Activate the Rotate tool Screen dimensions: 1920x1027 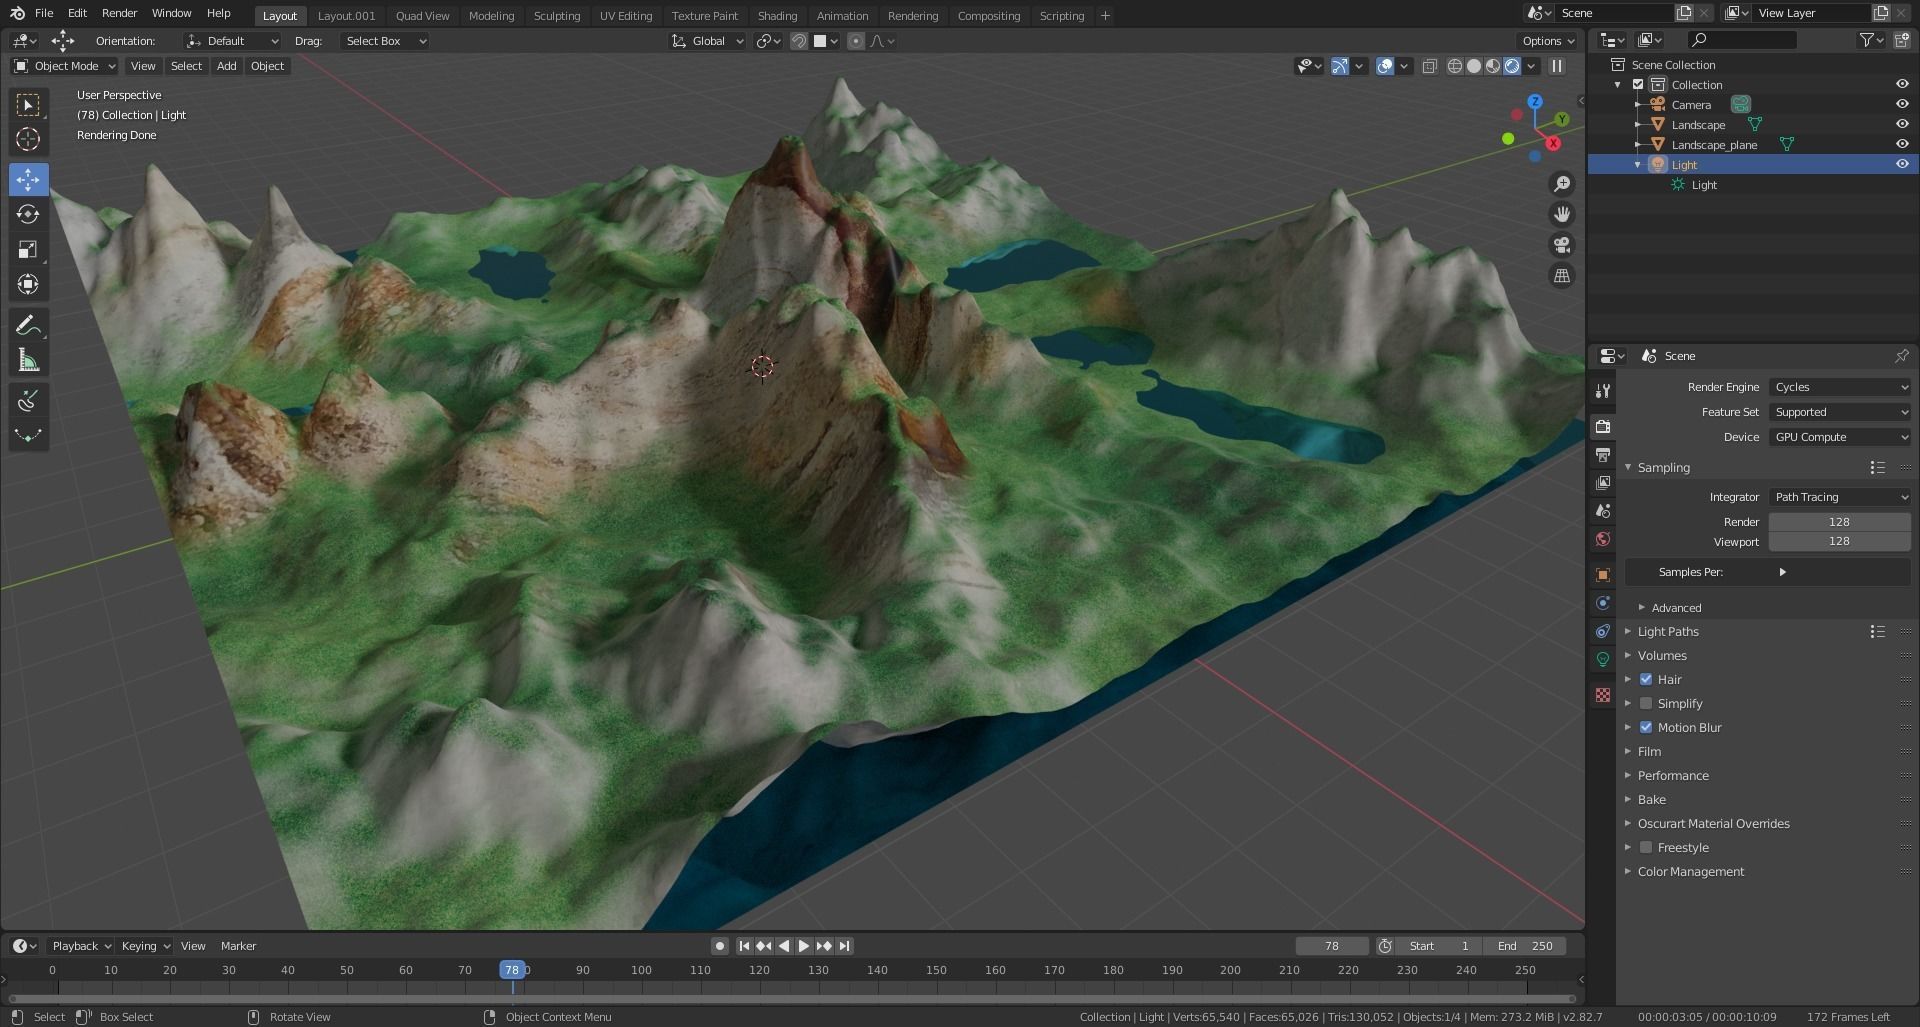click(28, 214)
